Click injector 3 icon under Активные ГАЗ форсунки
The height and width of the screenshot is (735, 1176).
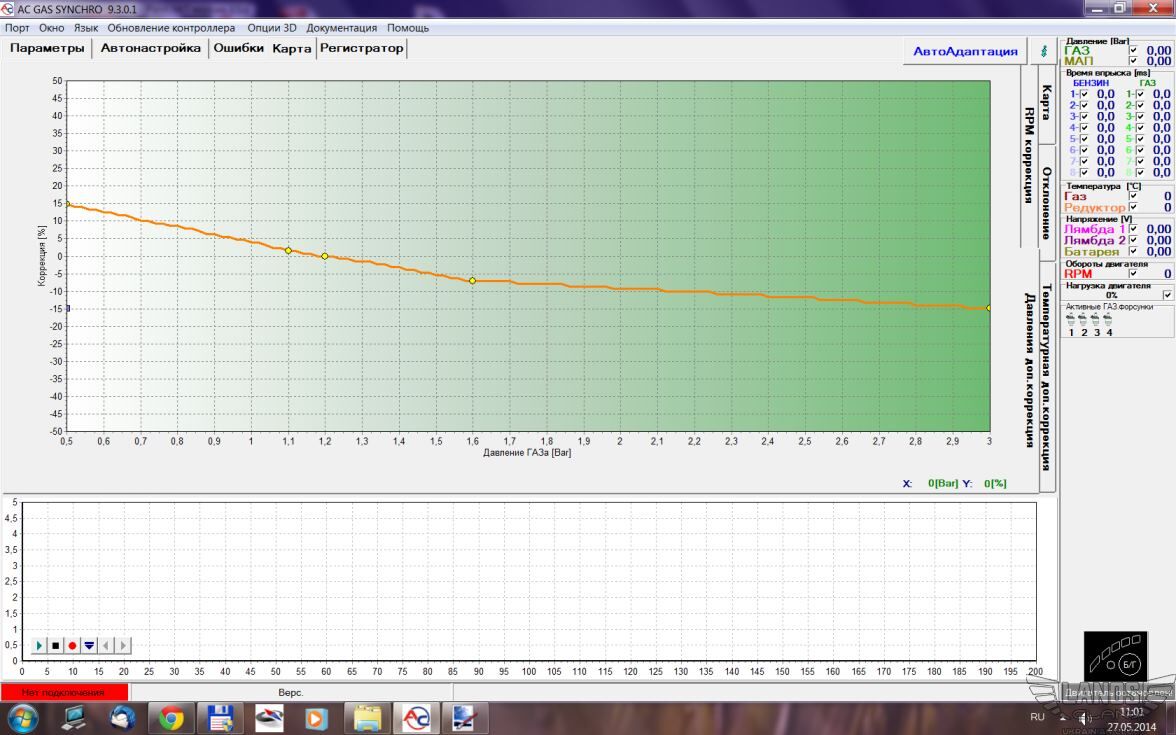[1096, 320]
